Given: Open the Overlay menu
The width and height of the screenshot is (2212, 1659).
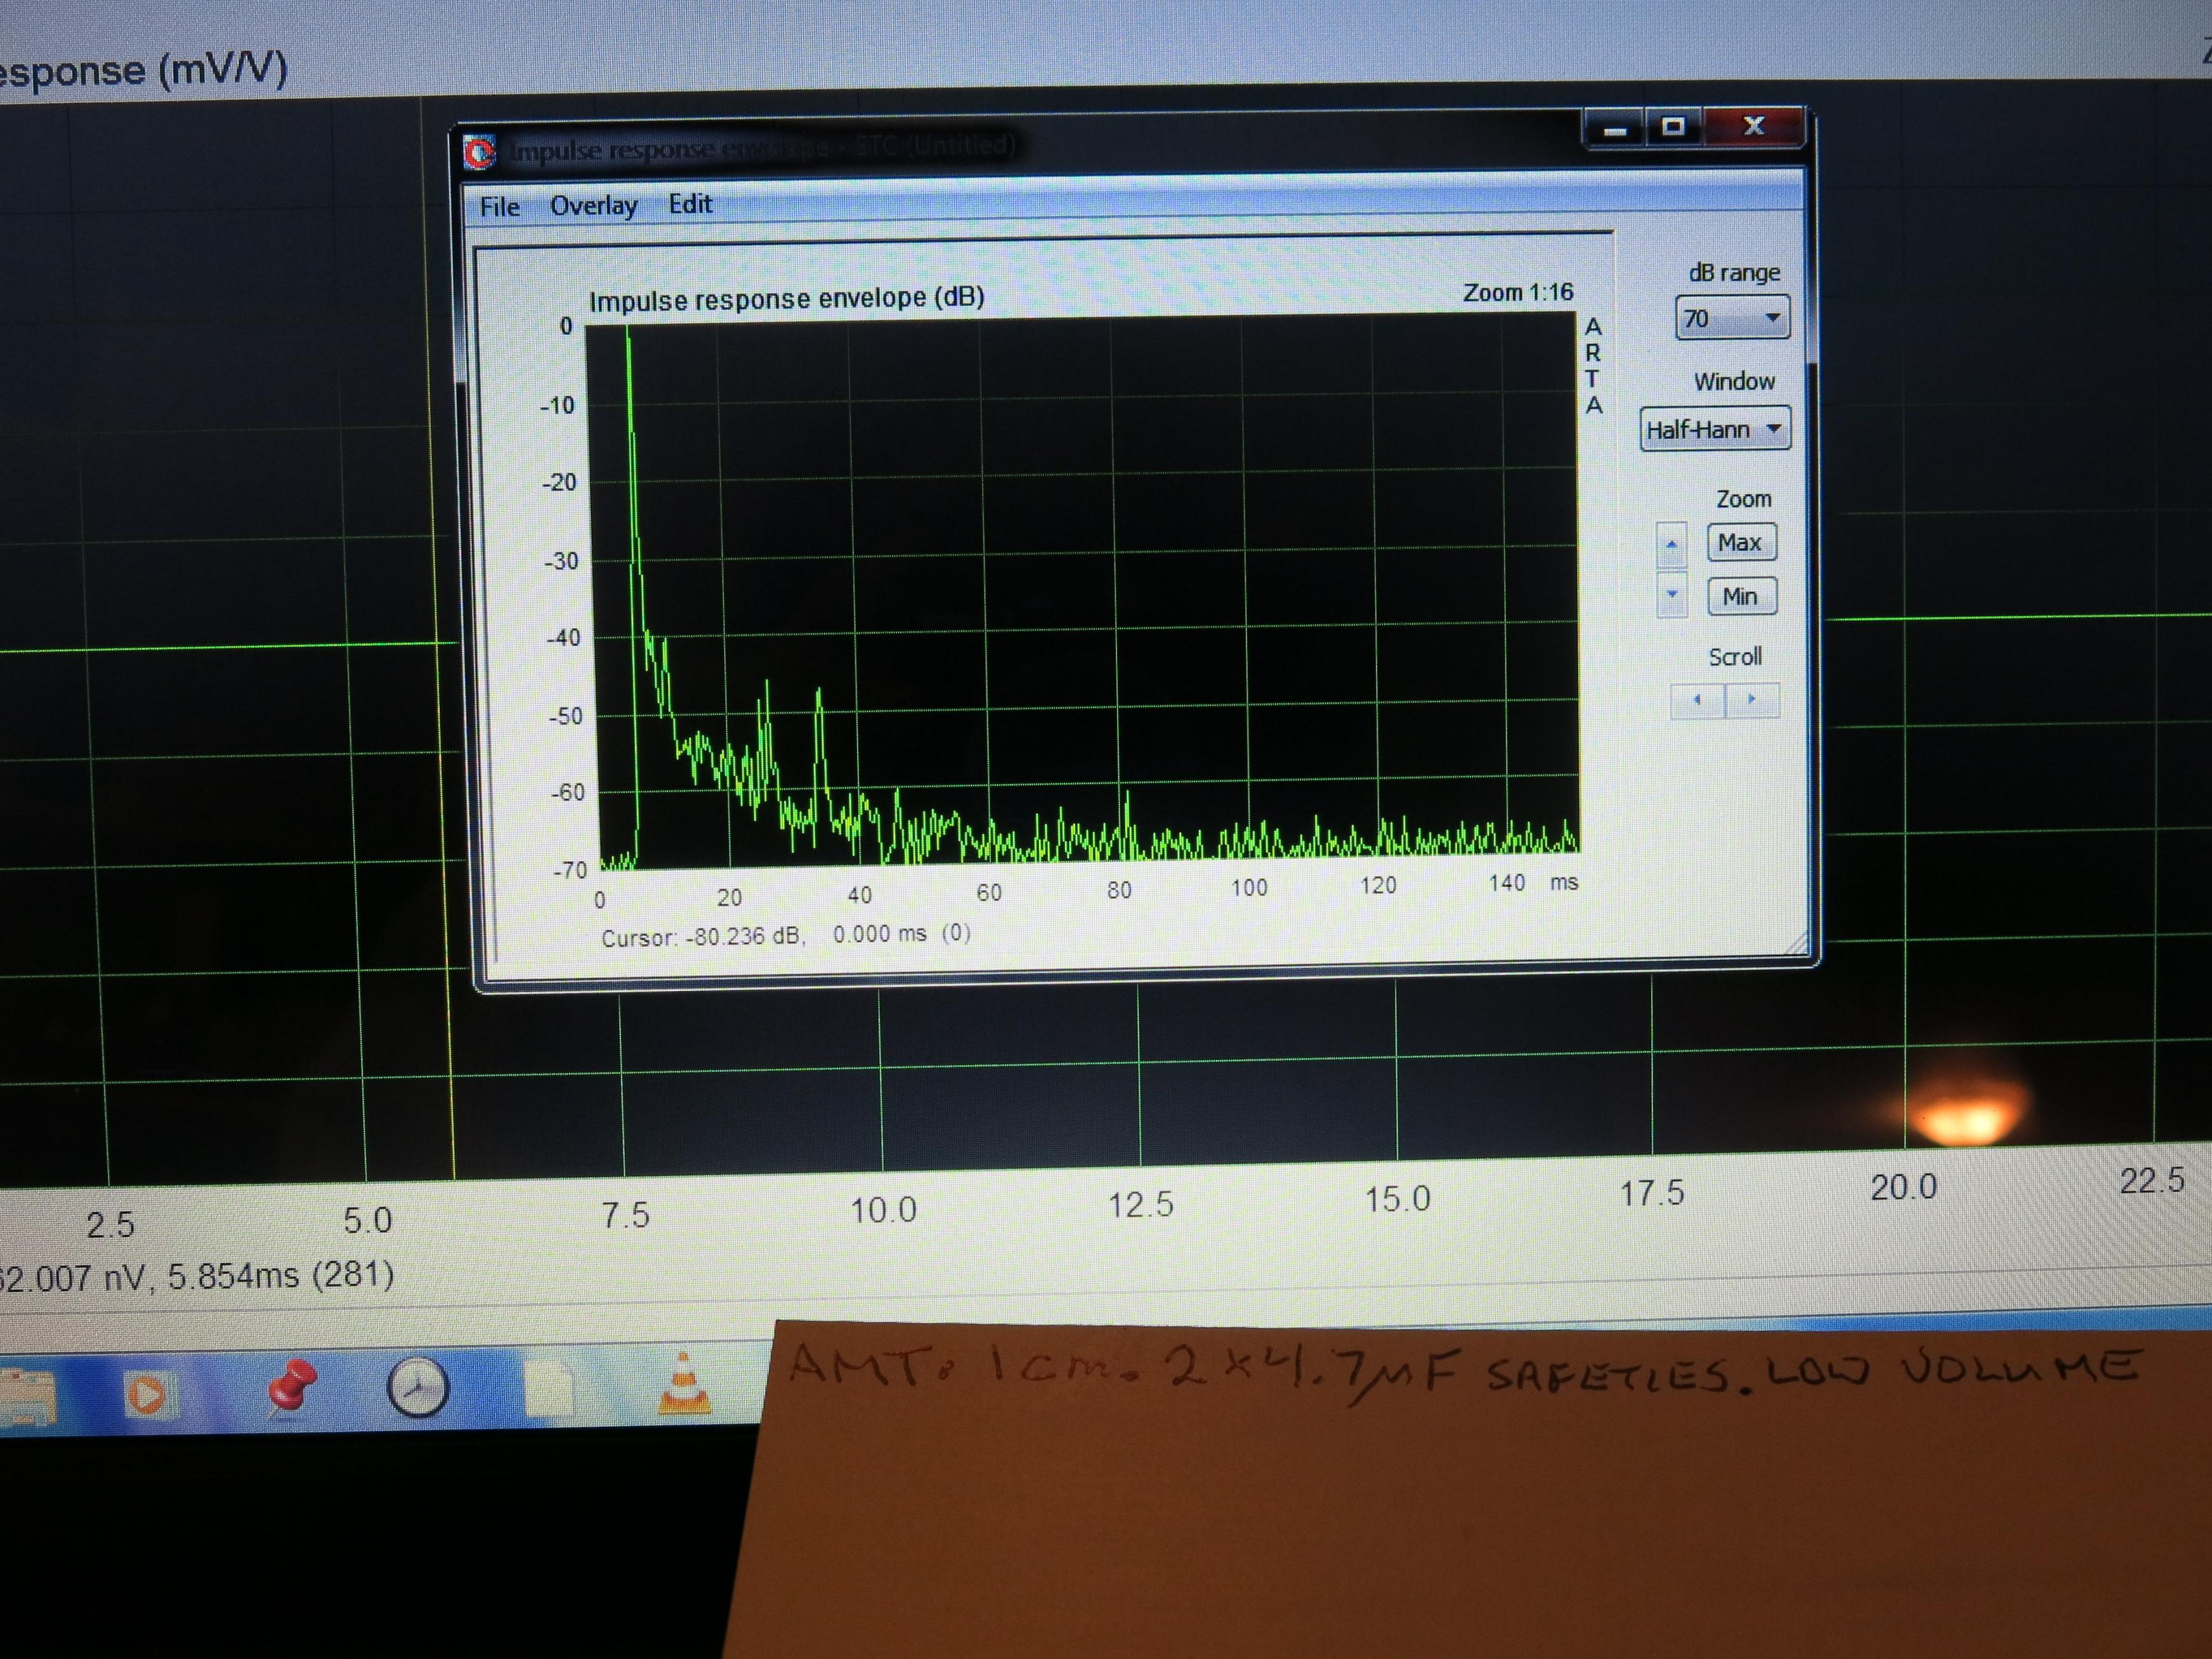Looking at the screenshot, I should (x=593, y=205).
